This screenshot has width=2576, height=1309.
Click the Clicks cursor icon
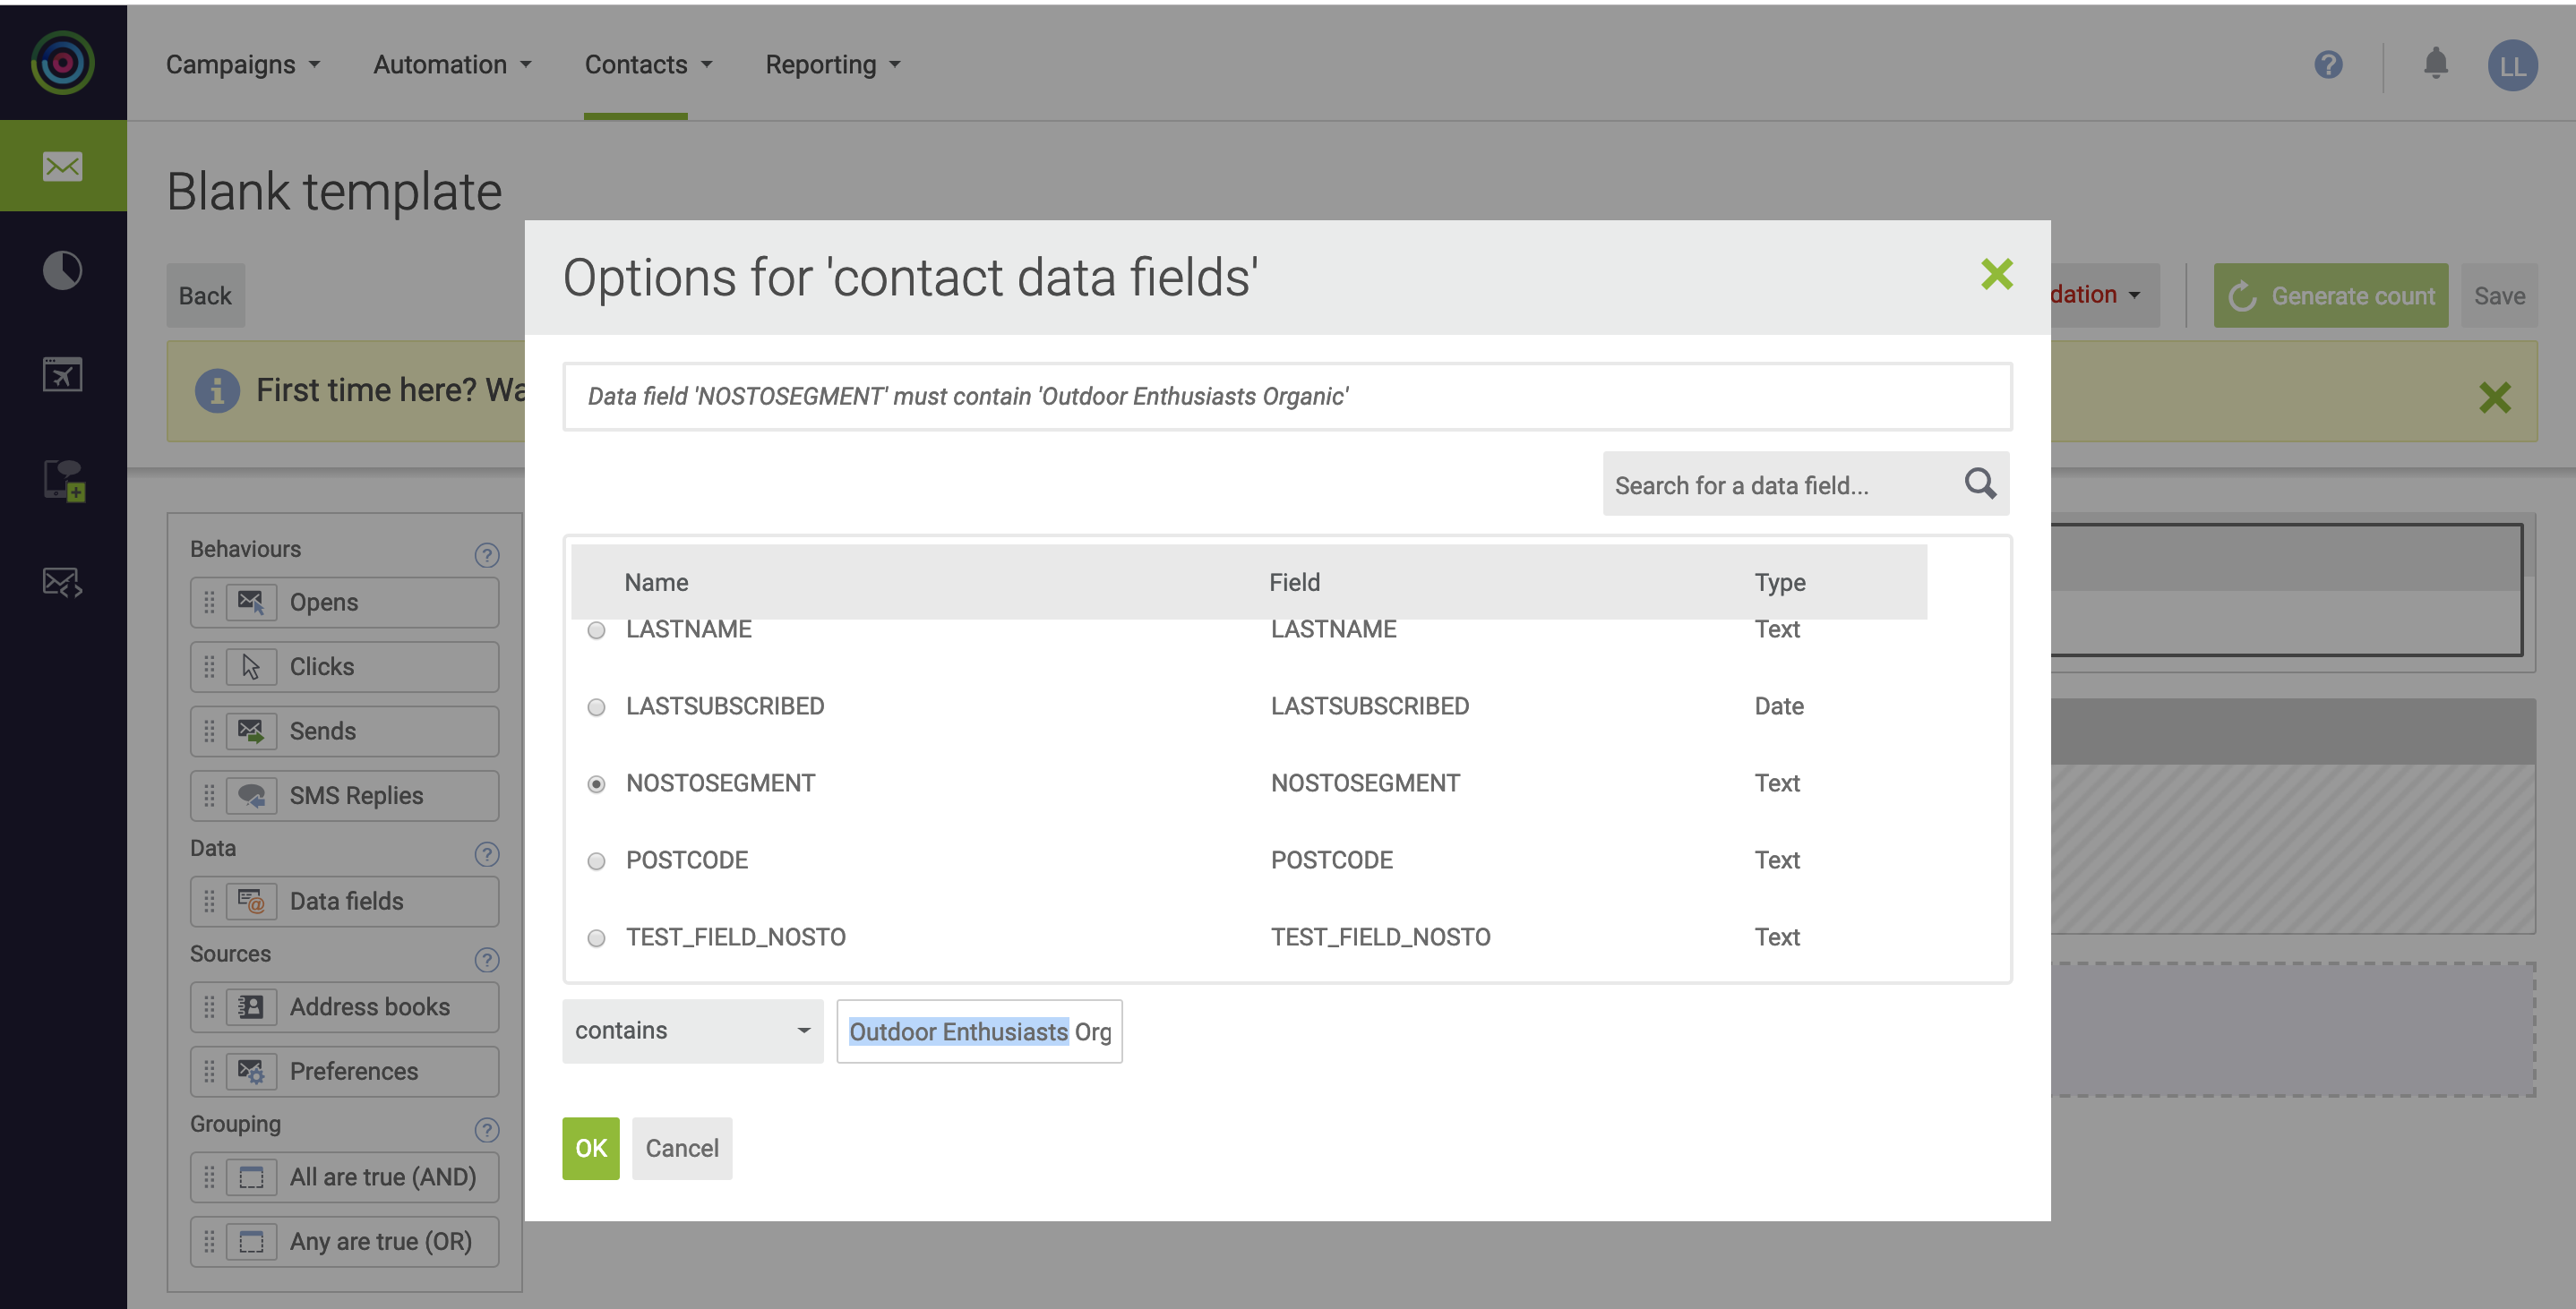pyautogui.click(x=251, y=667)
